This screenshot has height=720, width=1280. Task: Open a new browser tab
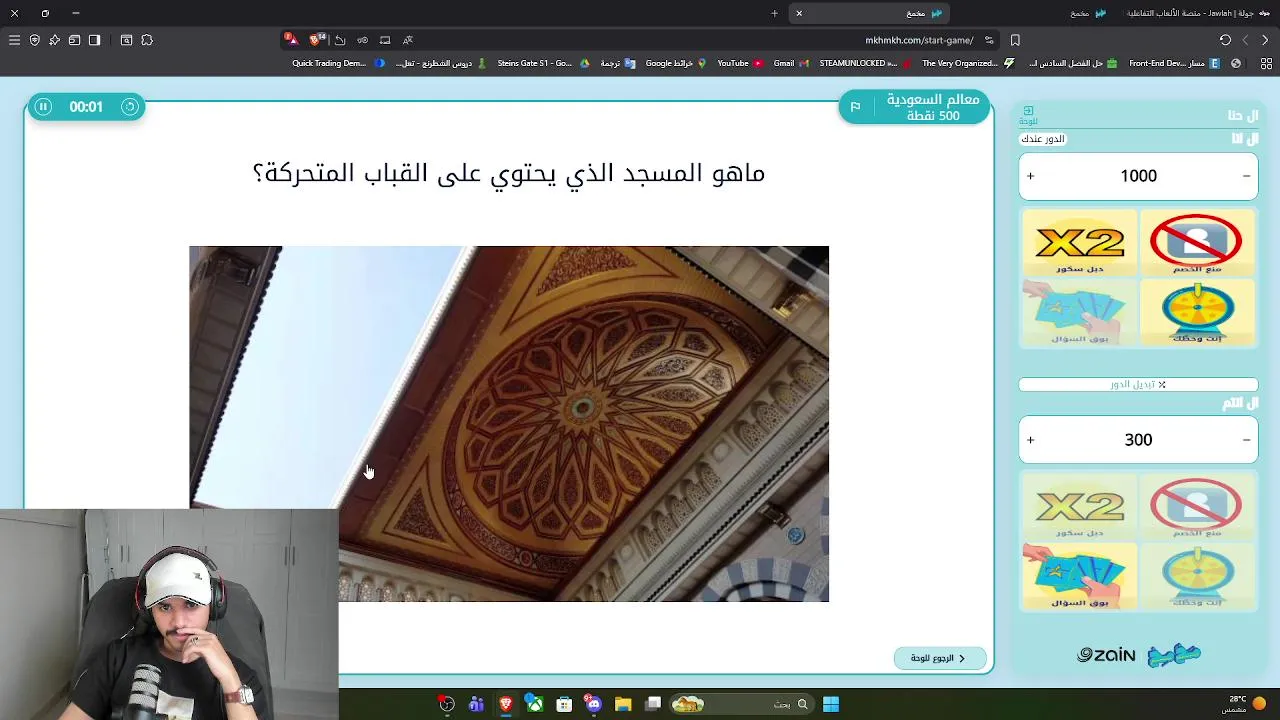pyautogui.click(x=774, y=13)
